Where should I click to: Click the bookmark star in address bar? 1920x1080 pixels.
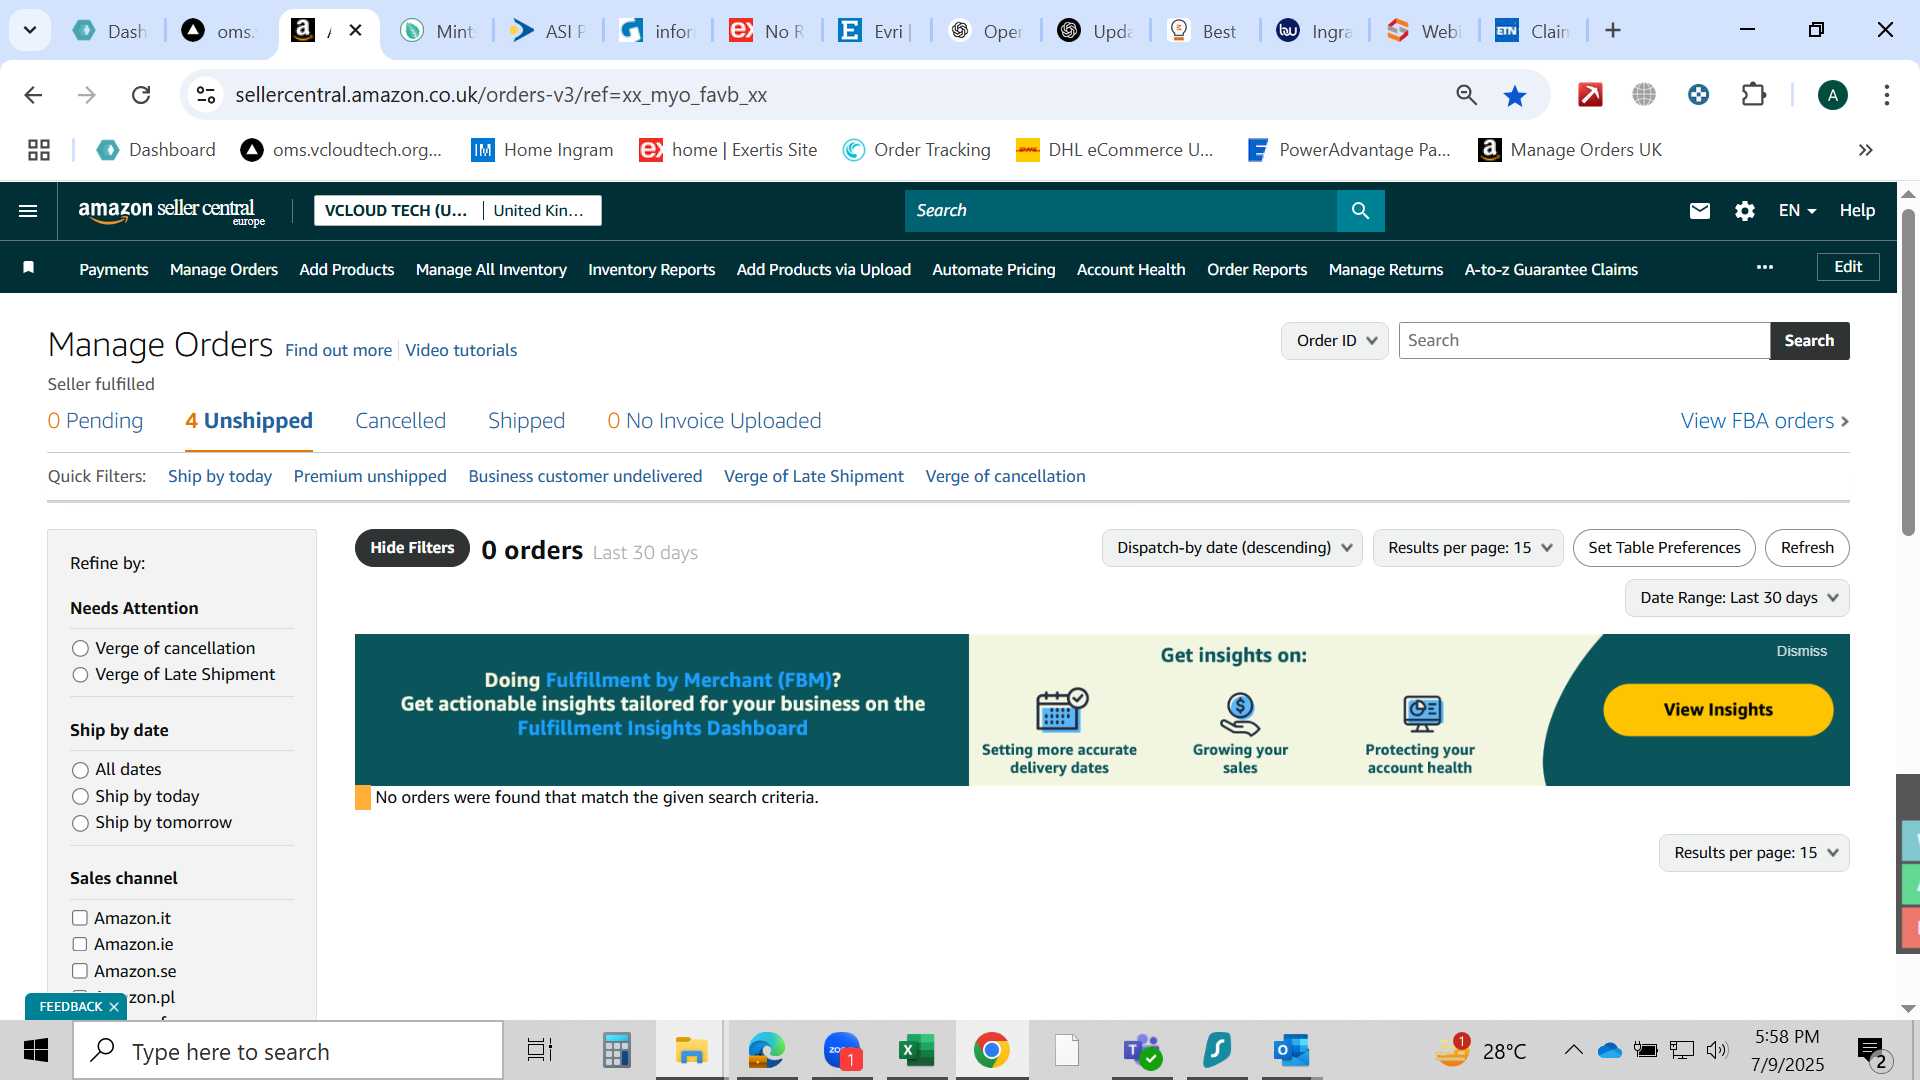[1515, 95]
